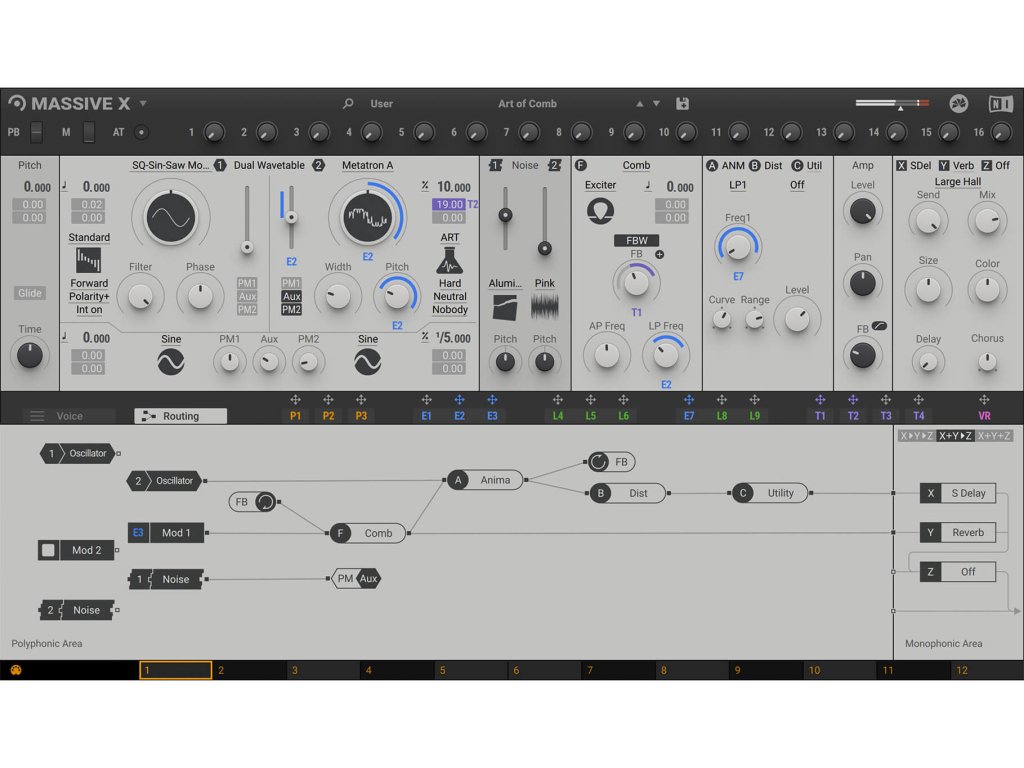Click the Mod 1 Sine wave icon
Screen dimensions: 1024x768
click(x=170, y=362)
